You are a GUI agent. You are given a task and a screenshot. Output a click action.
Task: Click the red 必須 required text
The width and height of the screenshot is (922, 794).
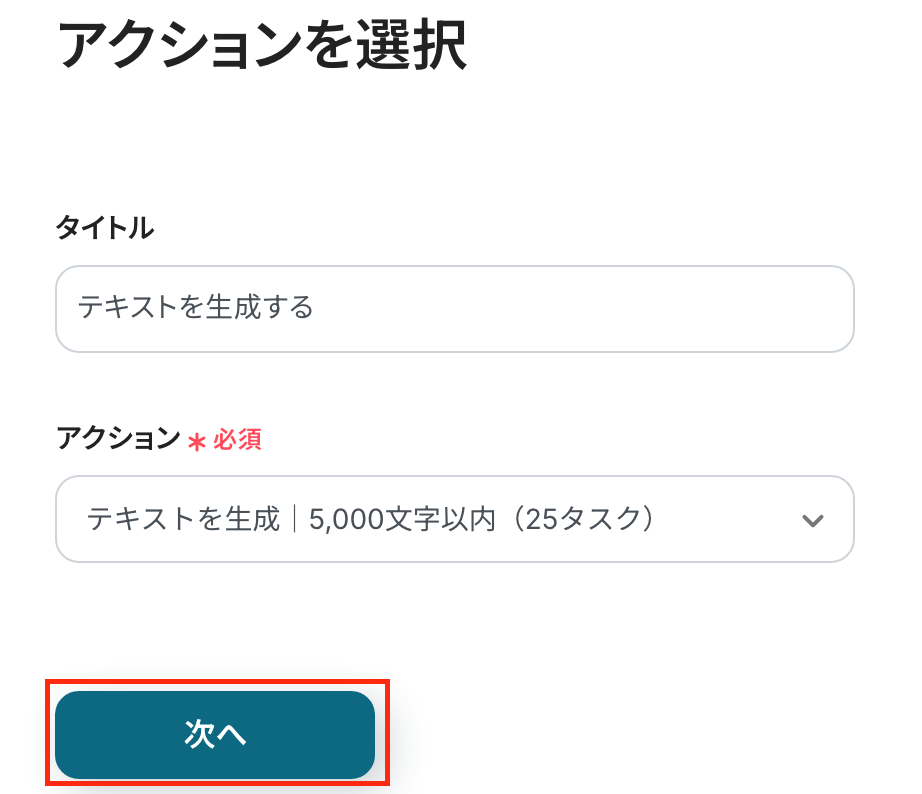point(237,440)
